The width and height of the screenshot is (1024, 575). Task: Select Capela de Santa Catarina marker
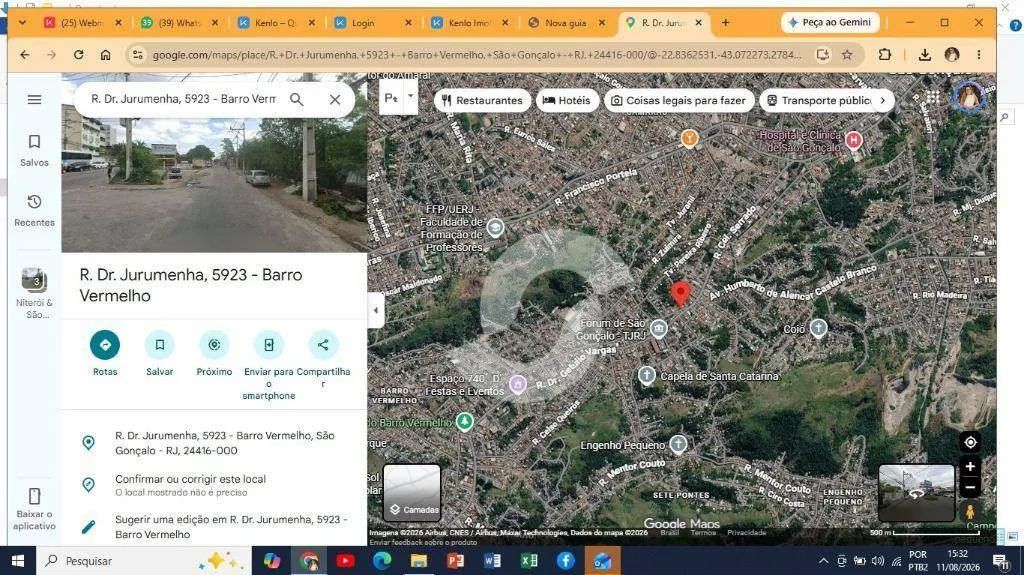tap(647, 375)
